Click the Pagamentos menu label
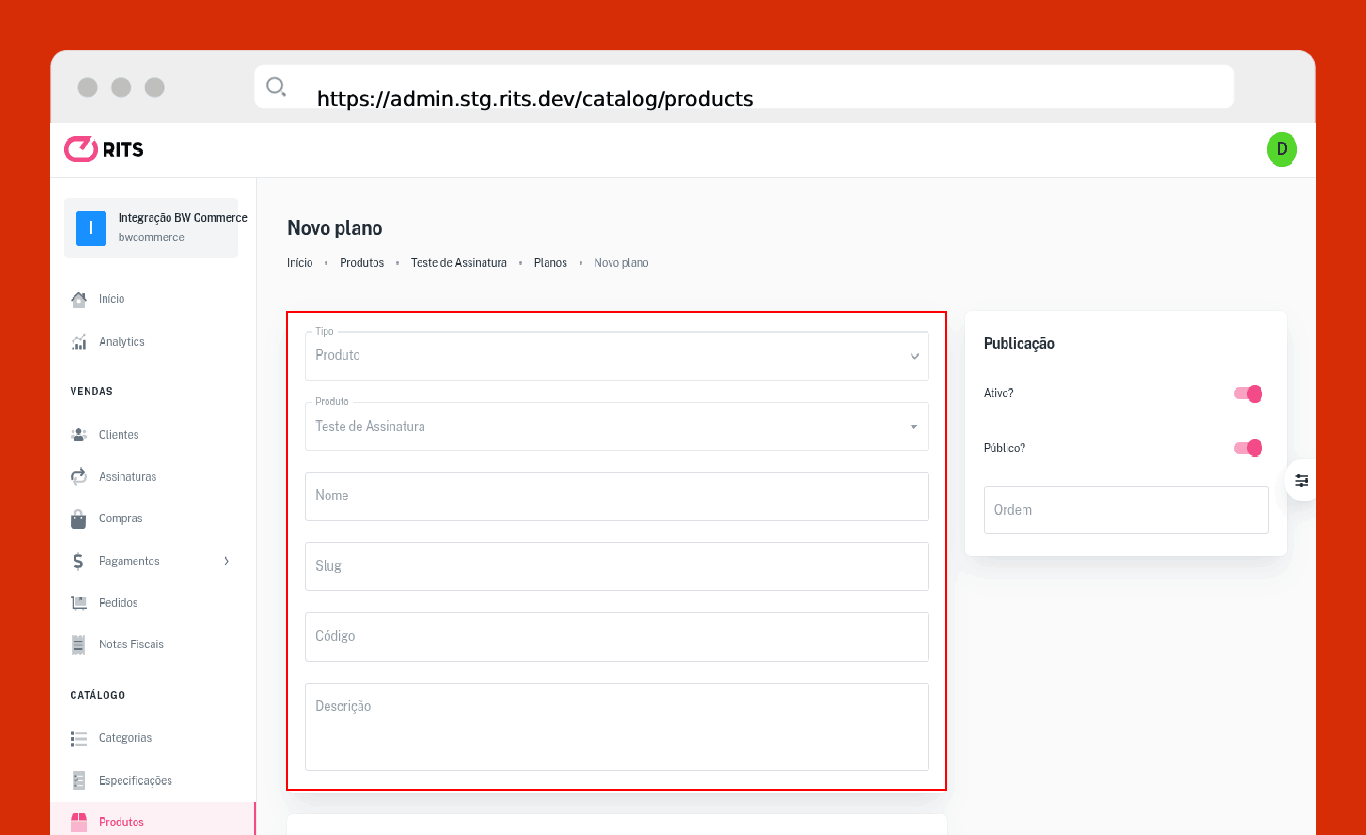 tap(129, 561)
